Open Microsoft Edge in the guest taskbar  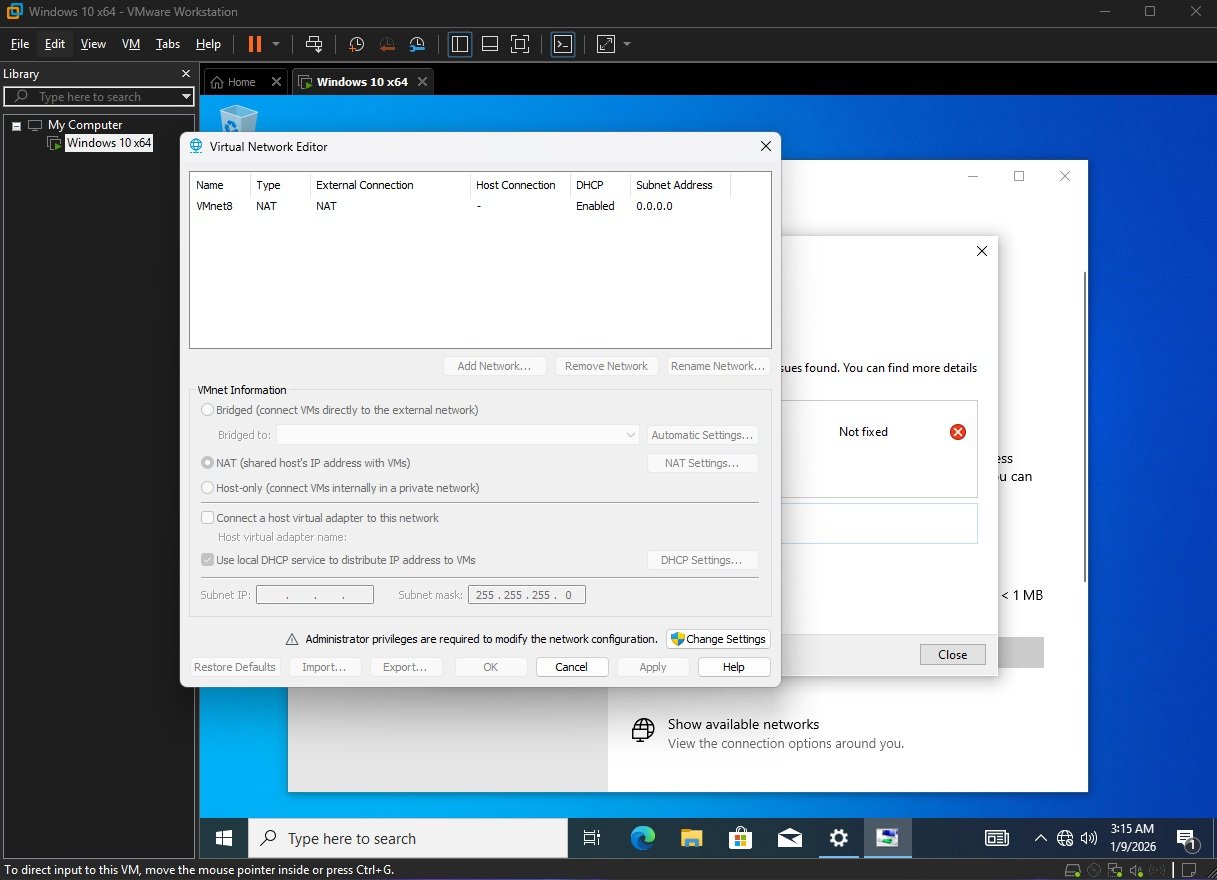(x=642, y=838)
